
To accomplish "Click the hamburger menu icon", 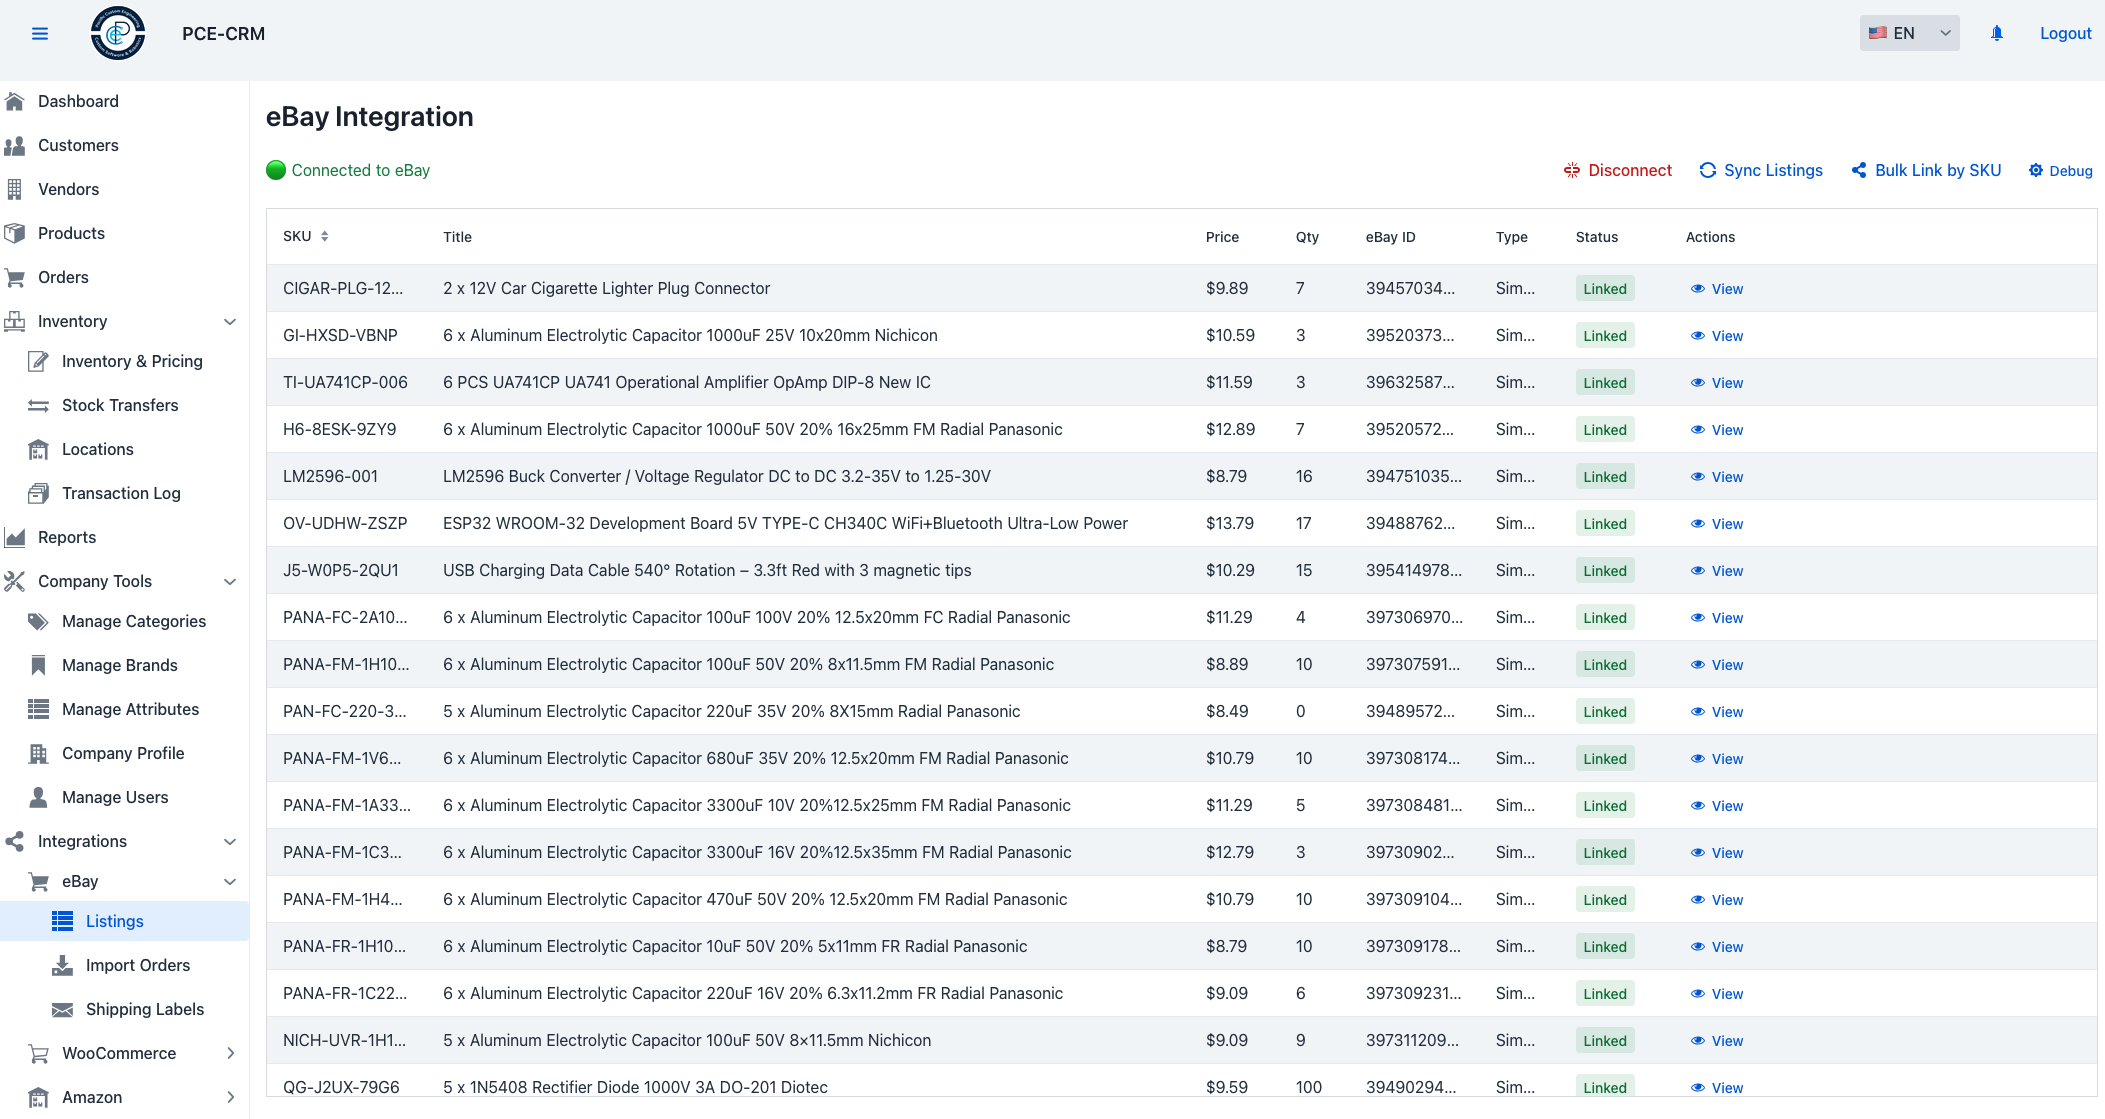I will tap(40, 34).
